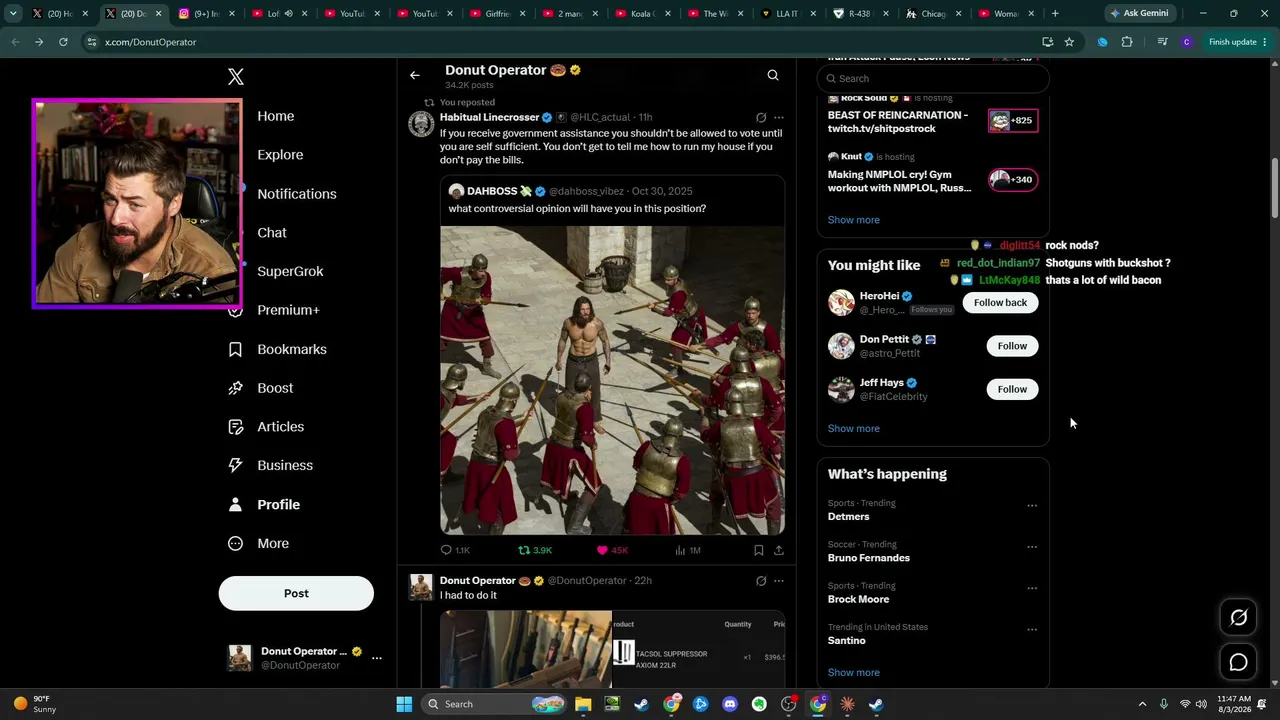Open the floating chat messages button
Viewport: 1280px width, 720px height.
coord(1238,662)
